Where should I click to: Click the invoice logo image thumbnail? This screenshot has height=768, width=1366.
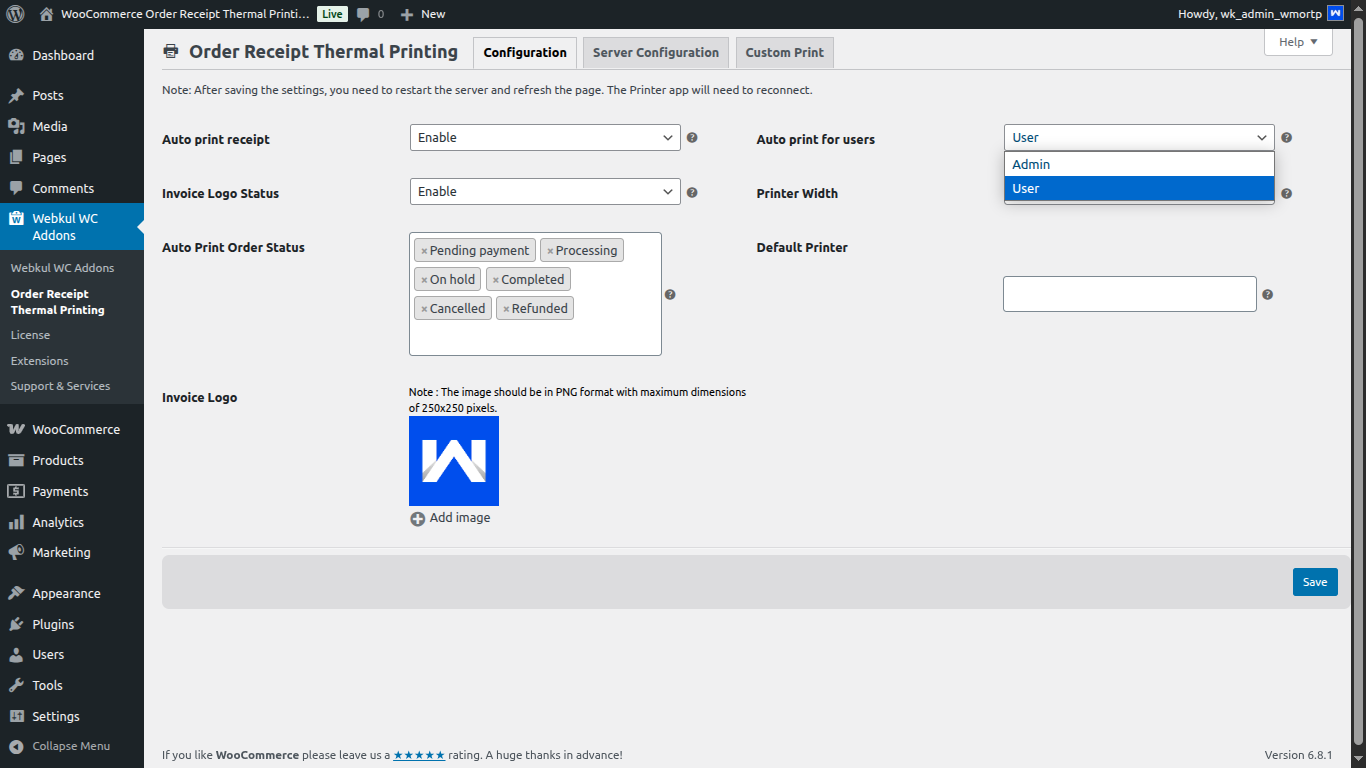coord(454,461)
